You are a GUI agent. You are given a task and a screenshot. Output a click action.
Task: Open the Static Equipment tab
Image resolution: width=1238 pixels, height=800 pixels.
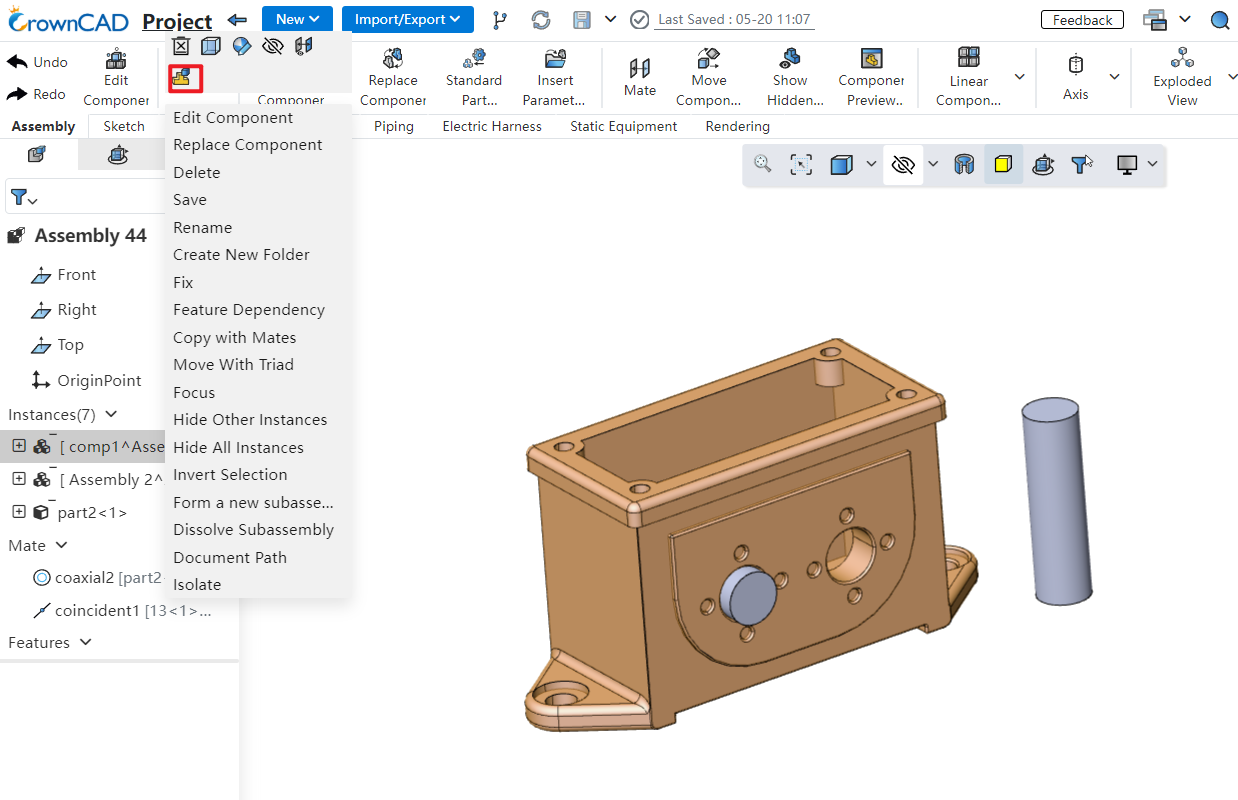tap(623, 126)
